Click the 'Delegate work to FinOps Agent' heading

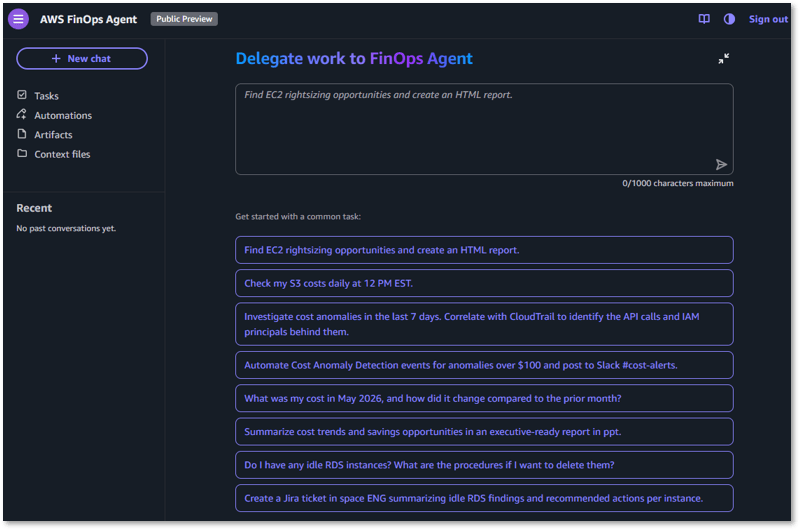click(x=354, y=59)
